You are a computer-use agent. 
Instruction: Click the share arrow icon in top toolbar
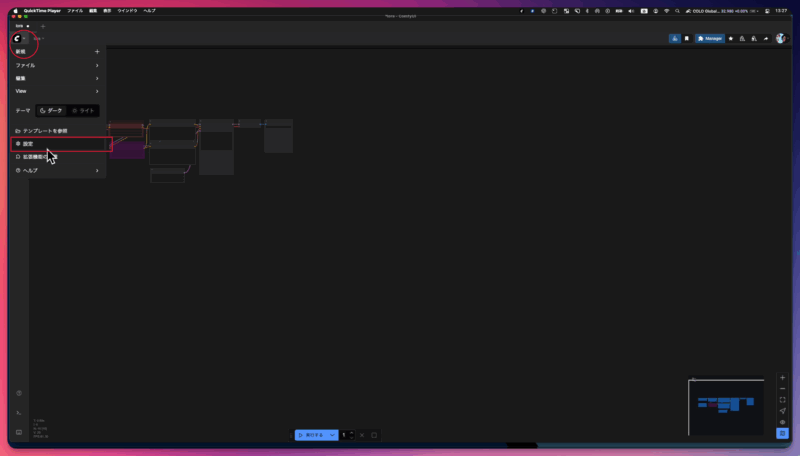(x=766, y=38)
